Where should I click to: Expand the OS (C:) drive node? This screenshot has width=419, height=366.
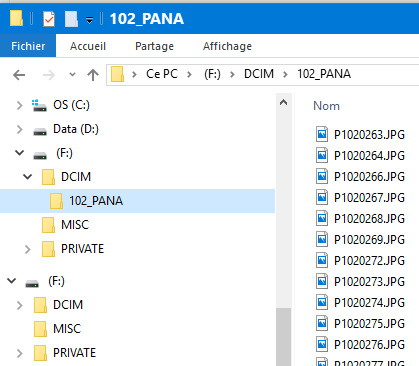[20, 105]
